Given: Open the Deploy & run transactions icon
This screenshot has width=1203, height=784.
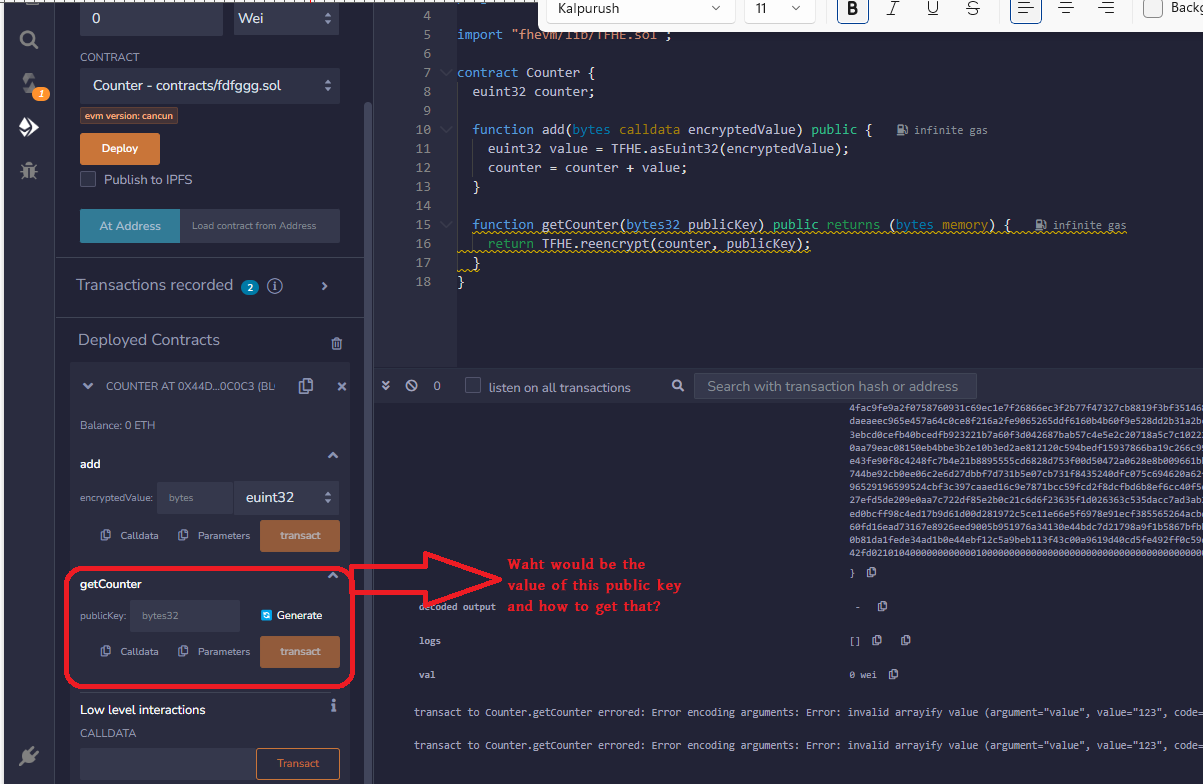Looking at the screenshot, I should pyautogui.click(x=29, y=127).
